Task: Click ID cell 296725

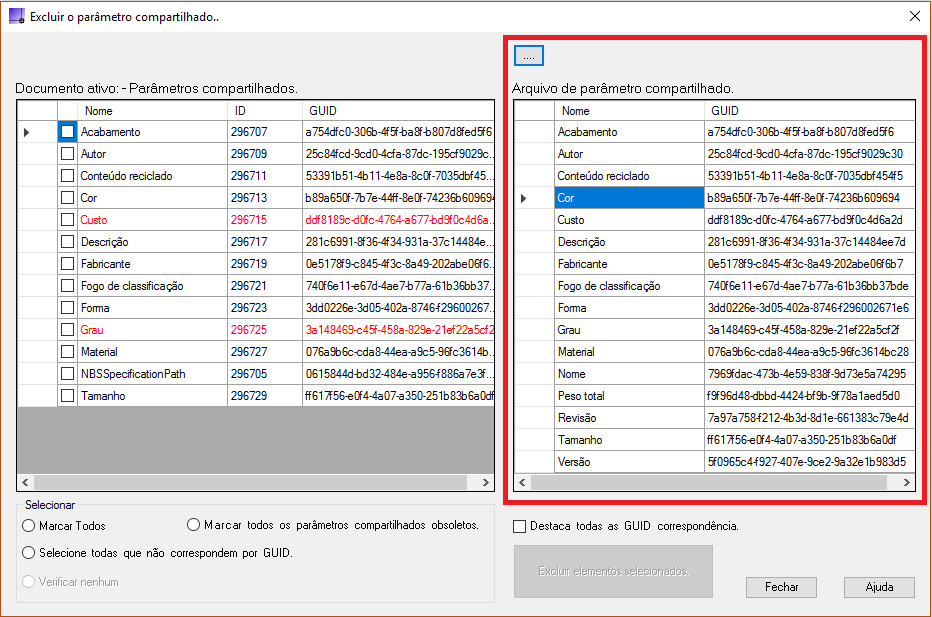Action: pyautogui.click(x=265, y=329)
